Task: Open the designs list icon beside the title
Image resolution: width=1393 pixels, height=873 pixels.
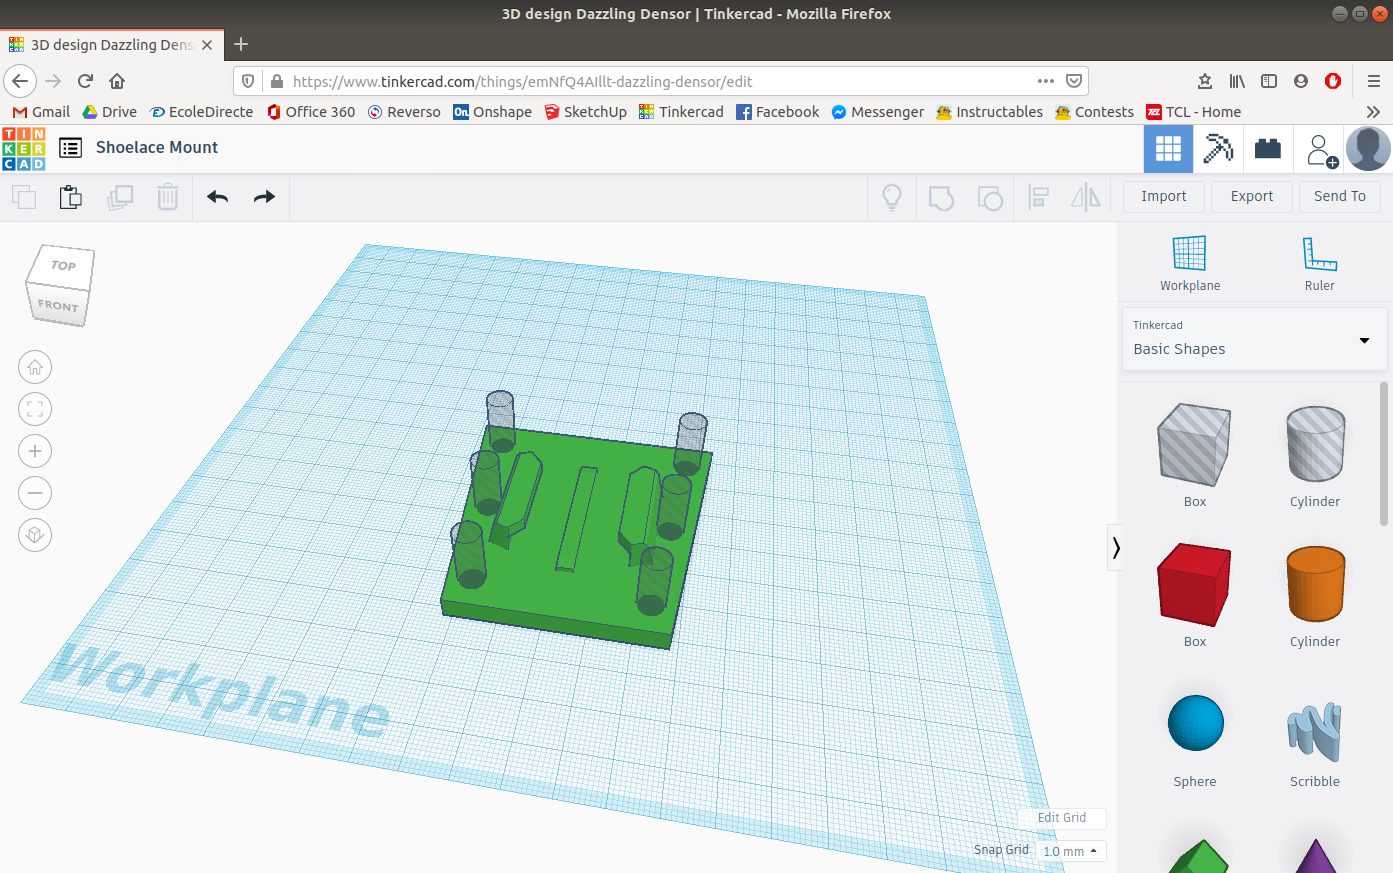Action: (x=70, y=148)
